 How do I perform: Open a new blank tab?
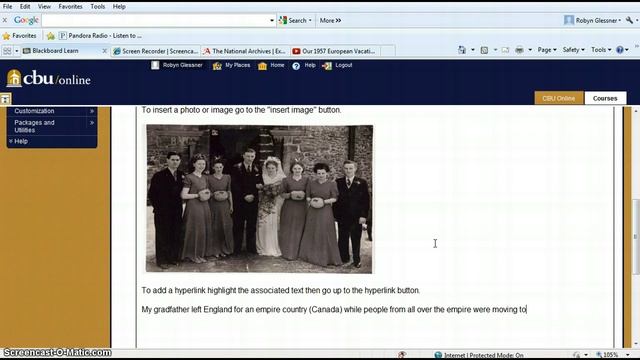point(388,51)
